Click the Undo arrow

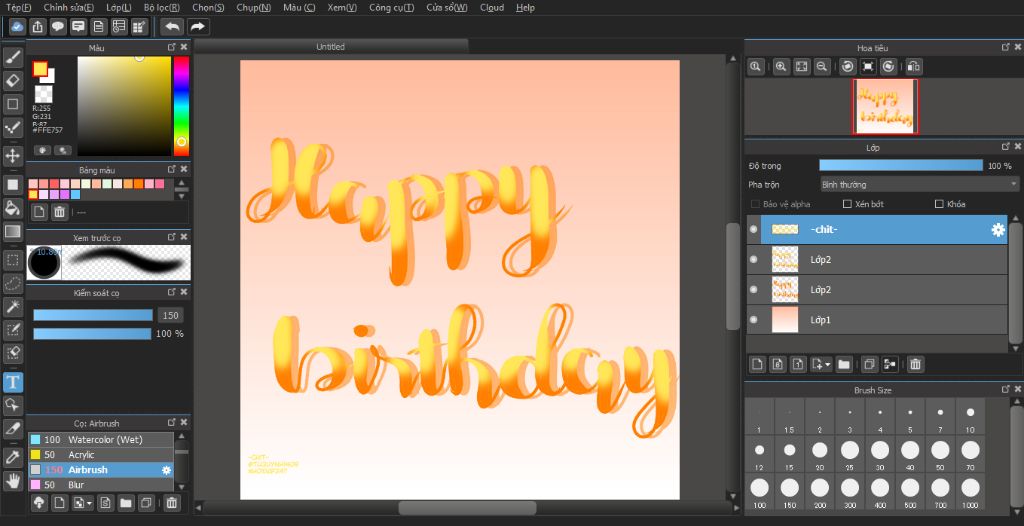tap(172, 27)
